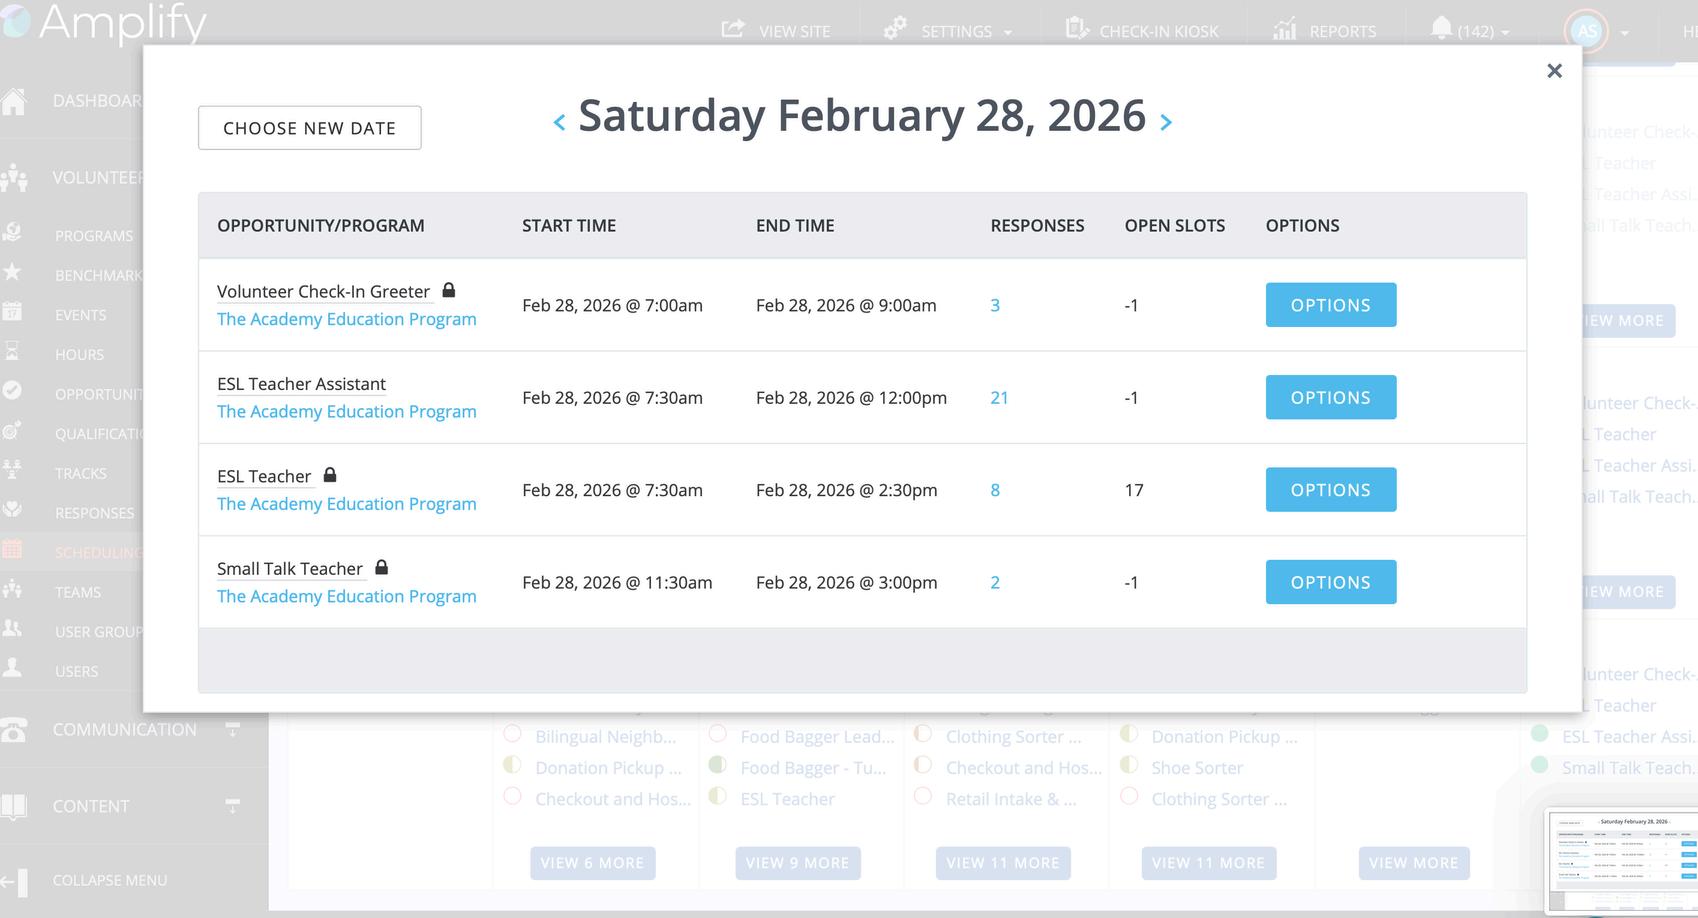This screenshot has height=918, width=1698.
Task: View the 8 responses for ESL Teacher
Action: click(x=995, y=490)
